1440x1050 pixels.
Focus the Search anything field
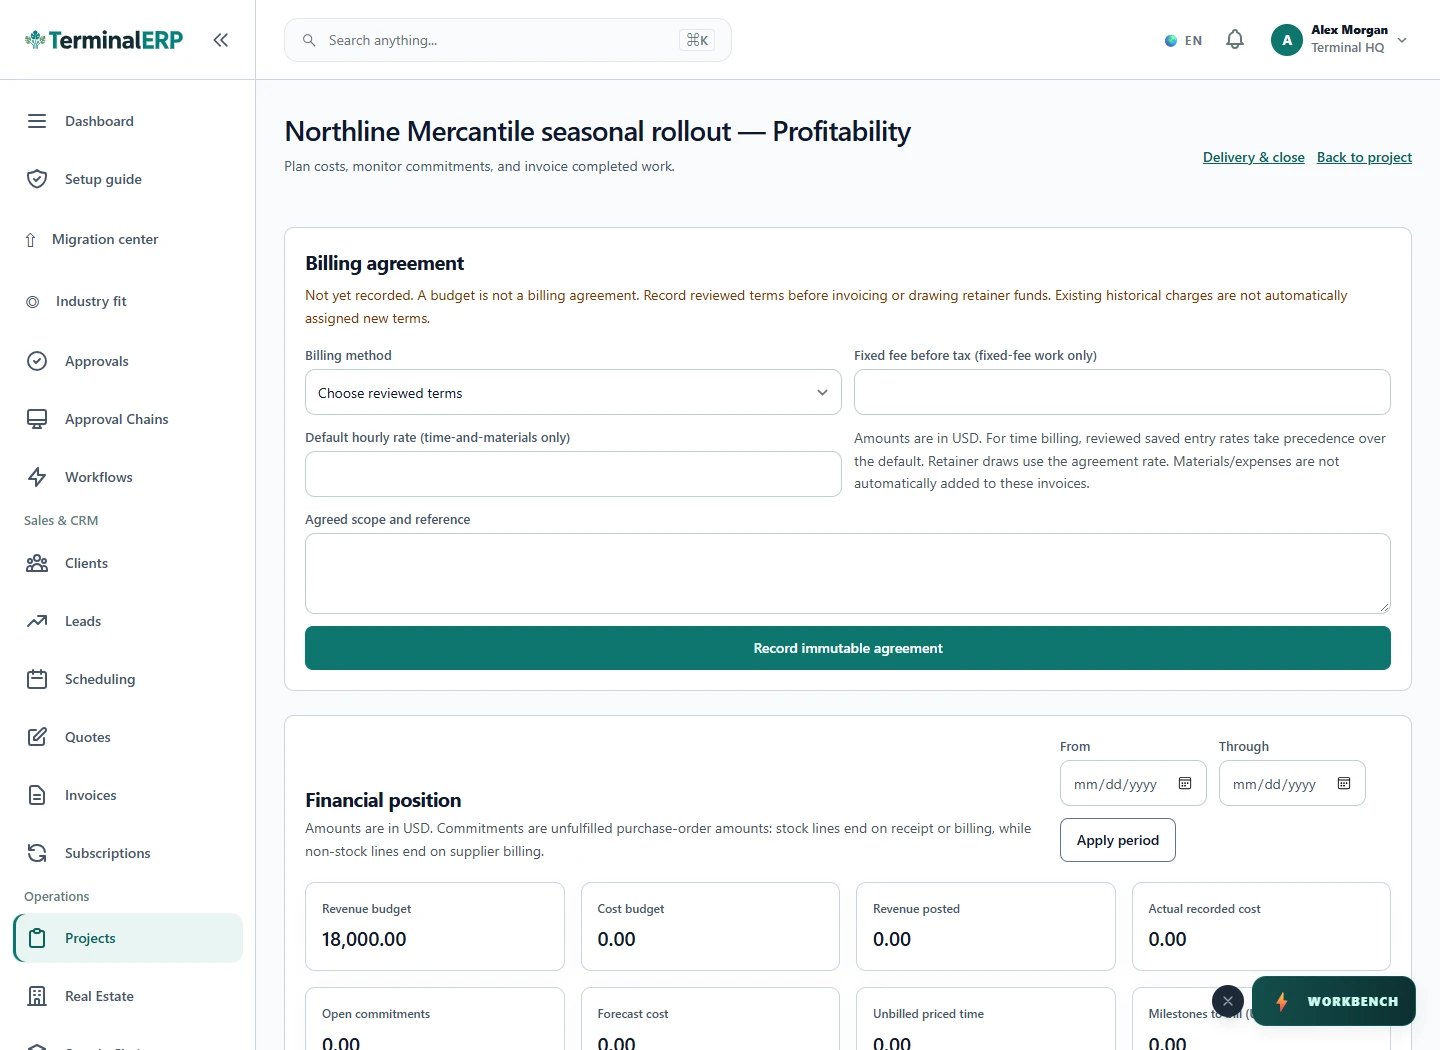pyautogui.click(x=508, y=40)
